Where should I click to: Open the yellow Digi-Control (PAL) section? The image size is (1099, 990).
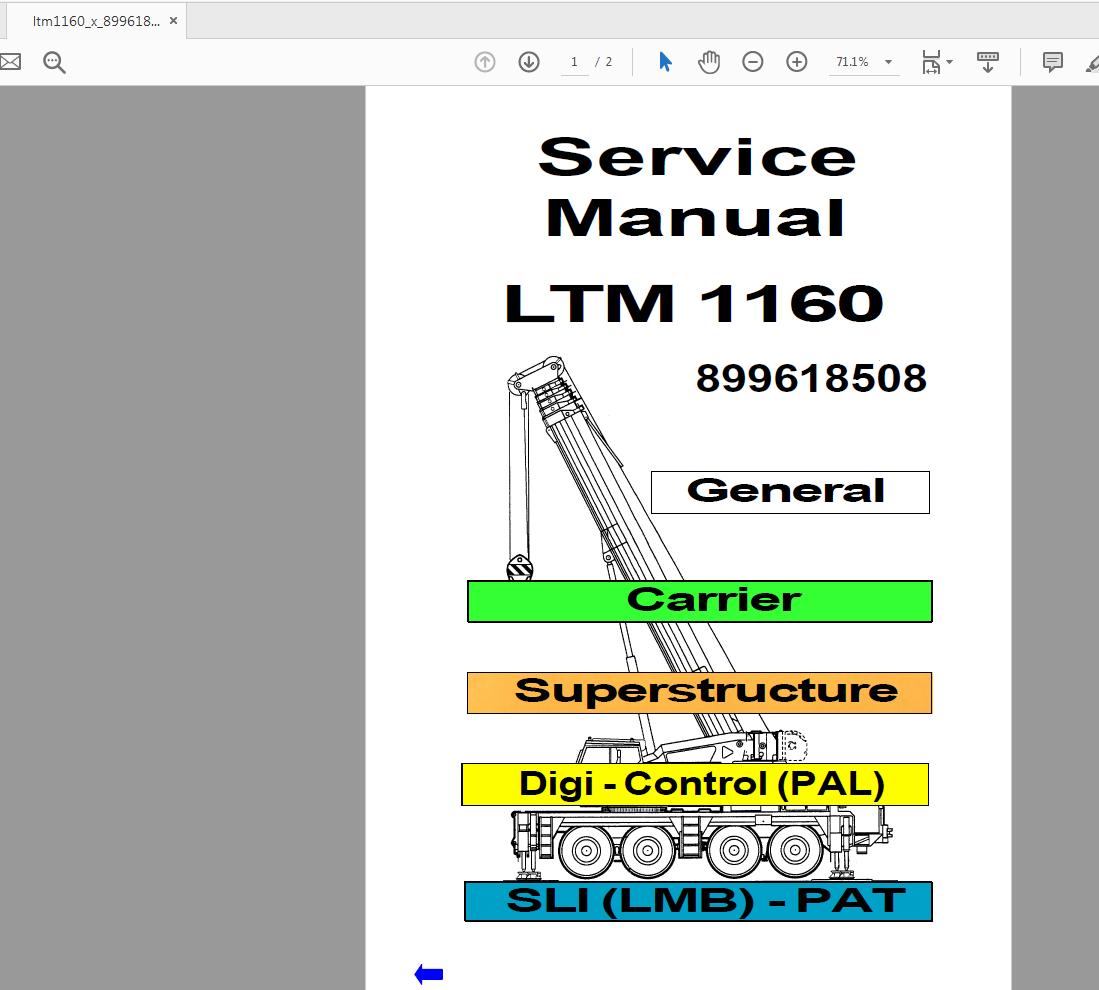695,785
